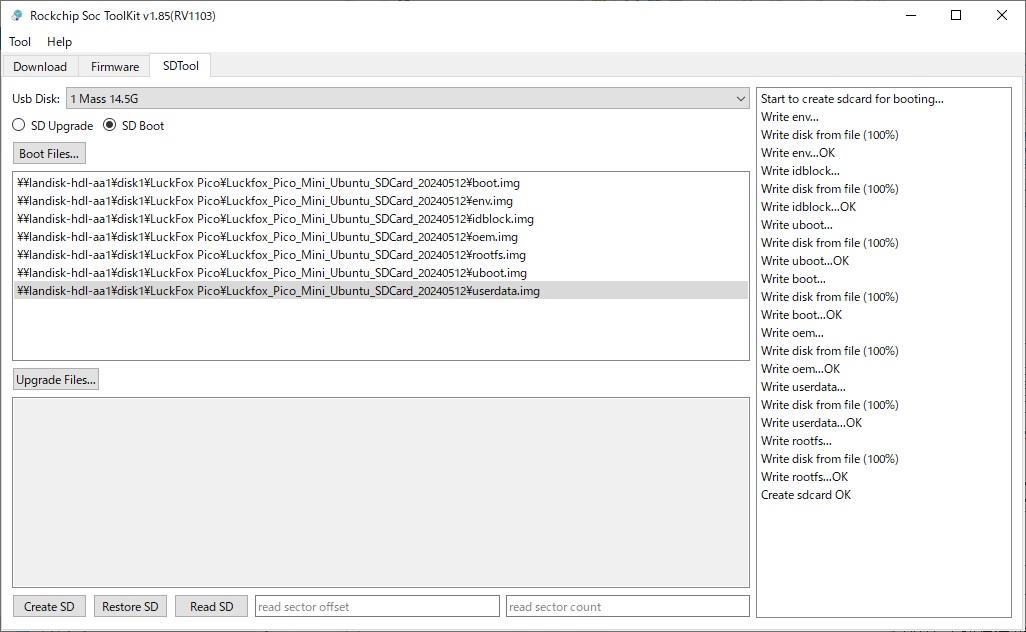Click the Read SD button
The height and width of the screenshot is (632, 1026).
[x=211, y=607]
